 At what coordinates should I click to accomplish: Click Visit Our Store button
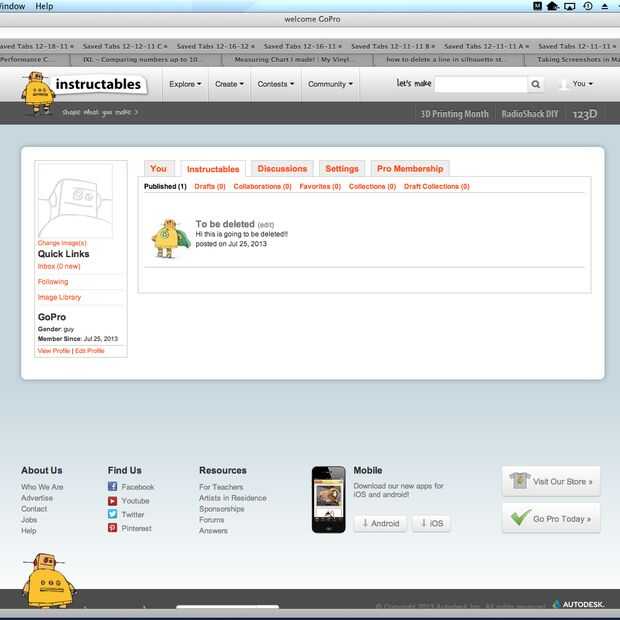[551, 481]
